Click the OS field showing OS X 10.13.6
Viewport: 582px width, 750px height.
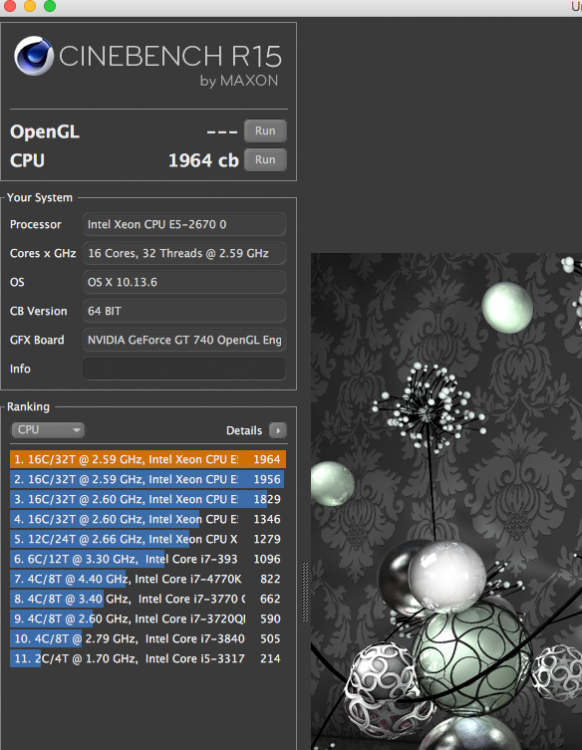(184, 282)
